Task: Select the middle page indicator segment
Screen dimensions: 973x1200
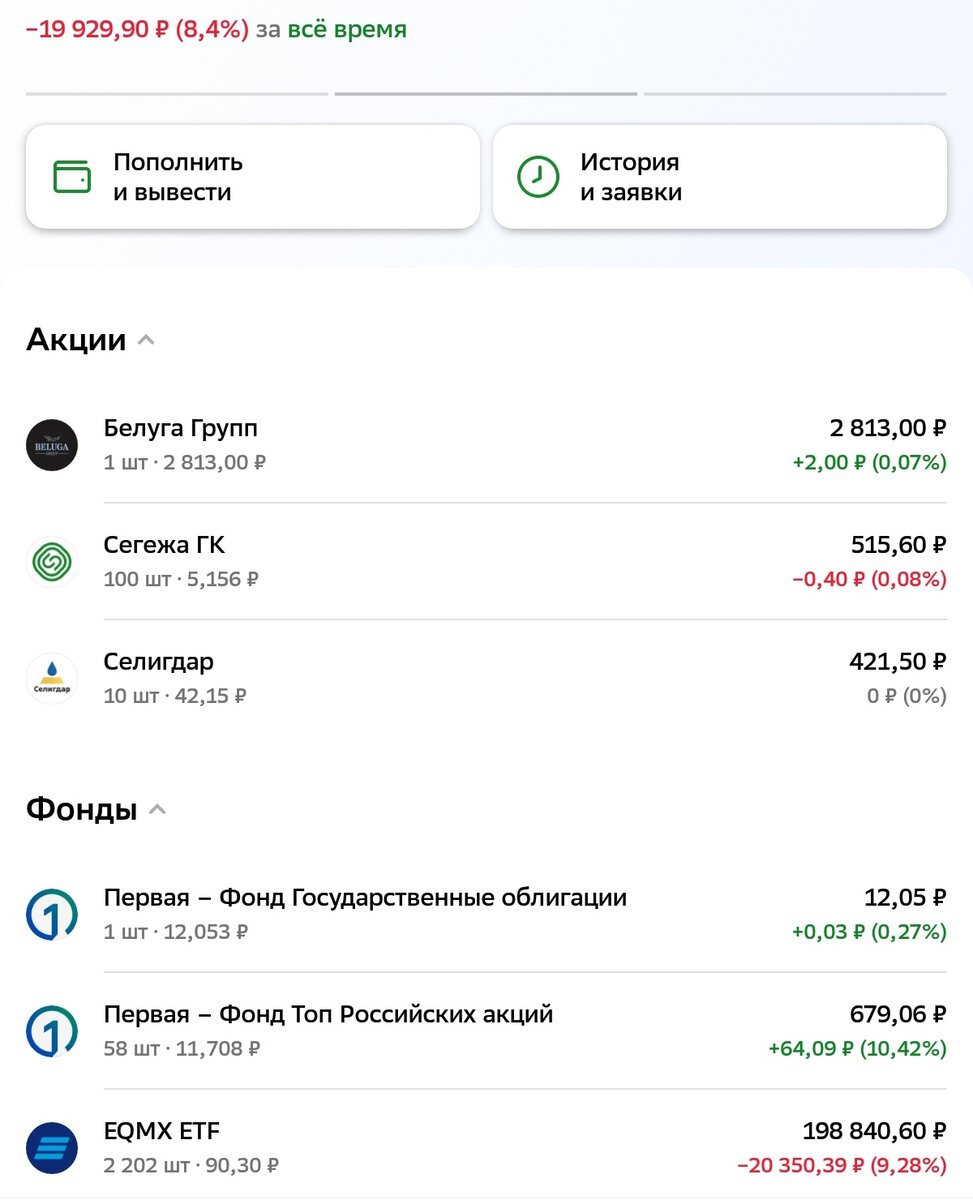Action: (486, 94)
